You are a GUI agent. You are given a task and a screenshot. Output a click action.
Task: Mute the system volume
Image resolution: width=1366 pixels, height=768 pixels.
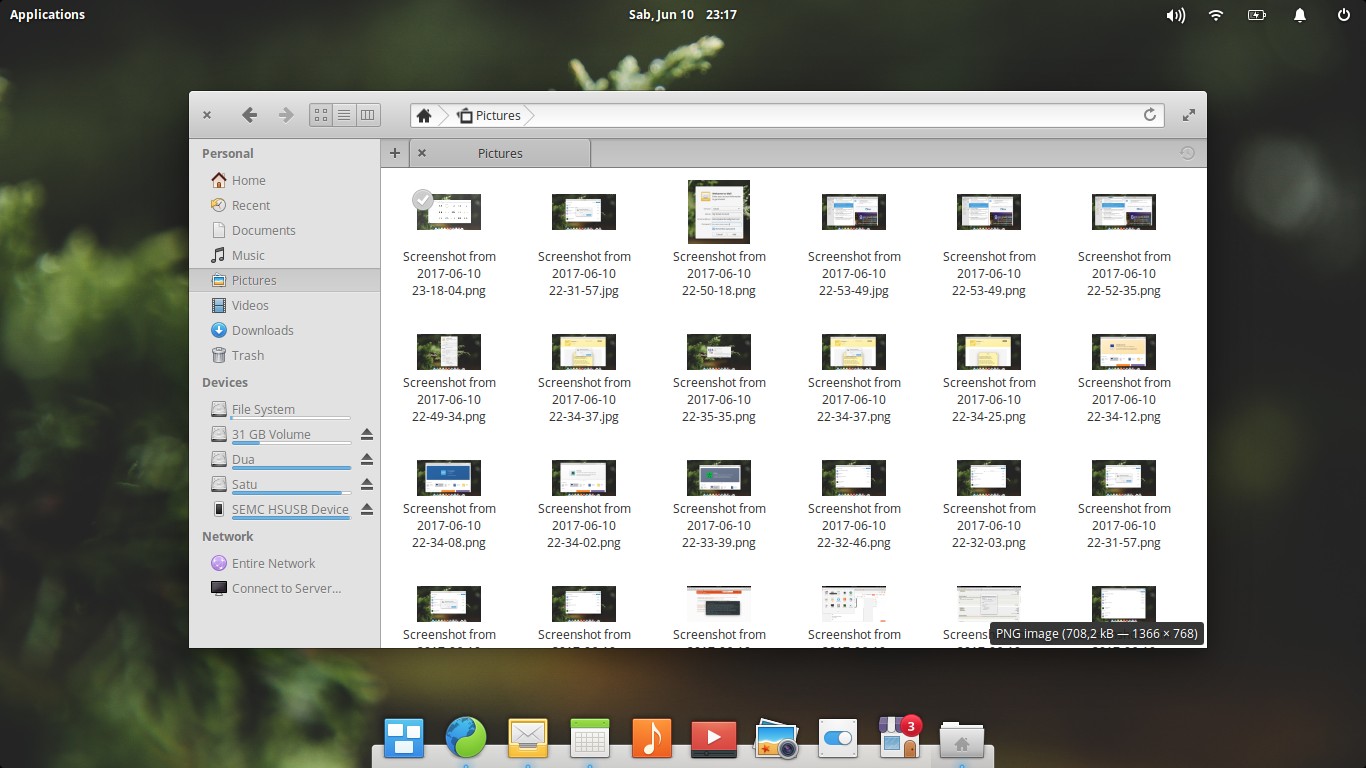pyautogui.click(x=1175, y=15)
